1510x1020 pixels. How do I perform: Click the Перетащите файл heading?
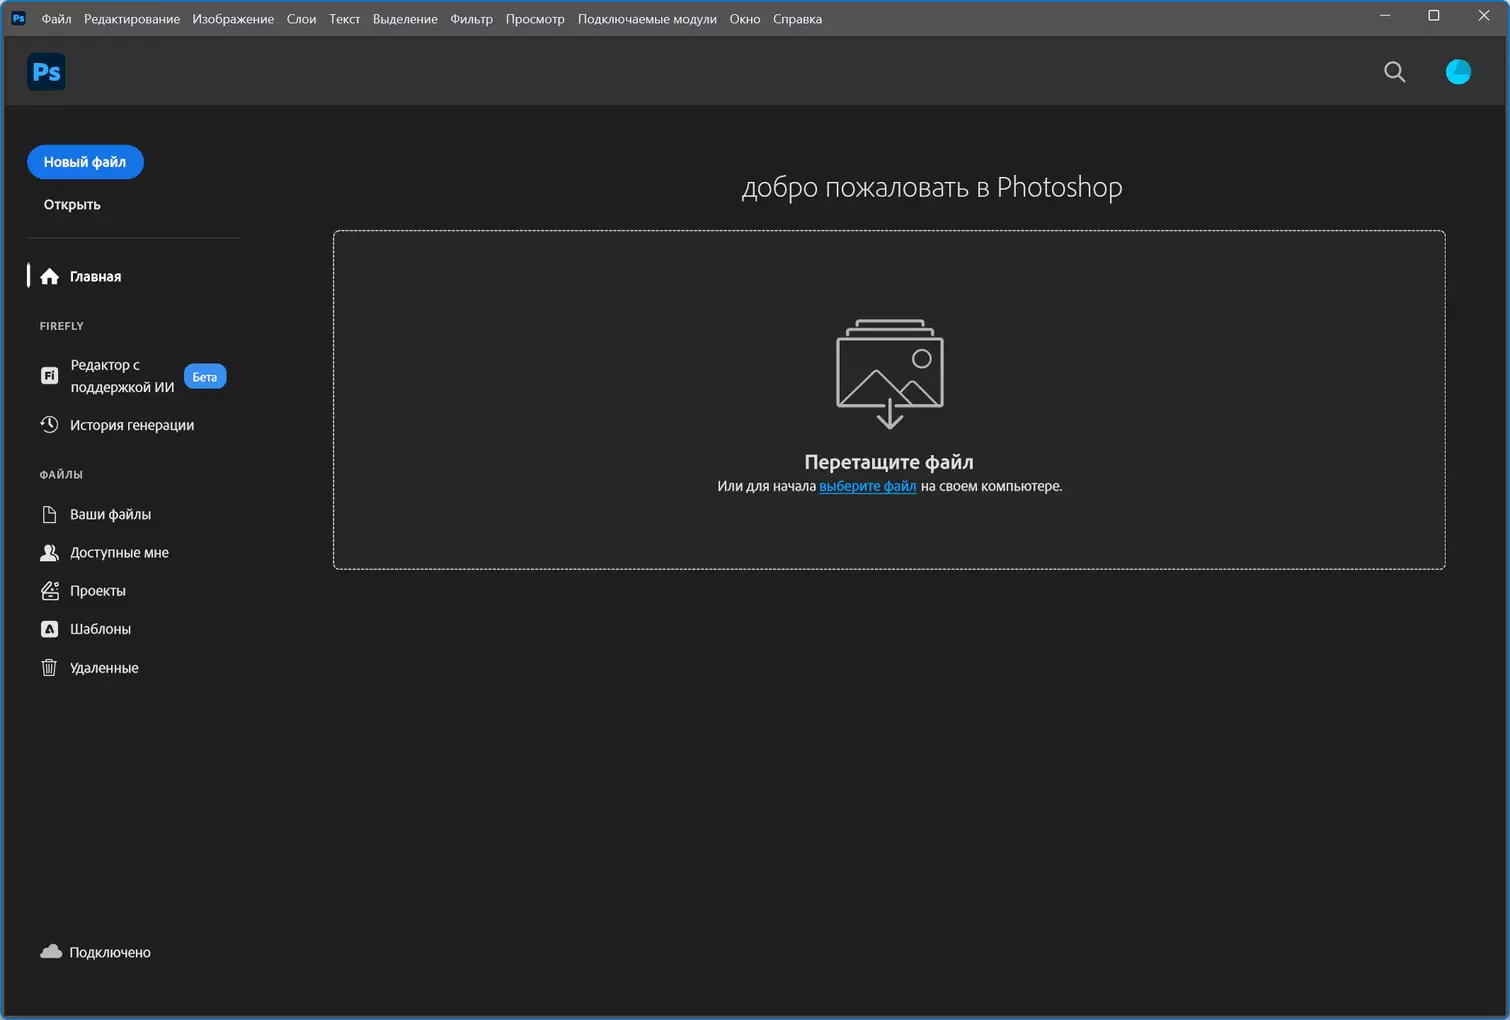889,462
